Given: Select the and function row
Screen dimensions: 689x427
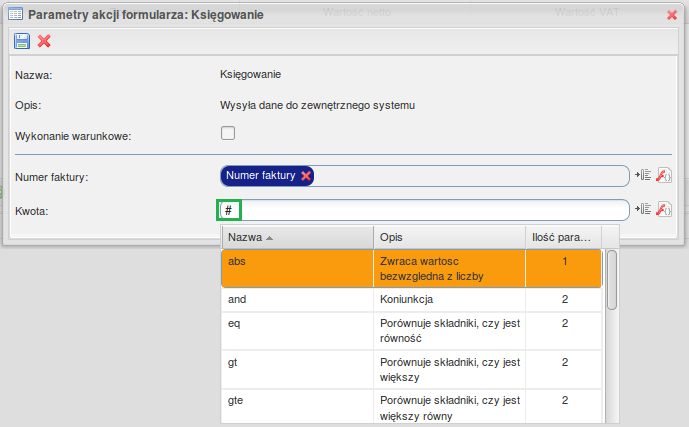Looking at the screenshot, I should click(411, 300).
